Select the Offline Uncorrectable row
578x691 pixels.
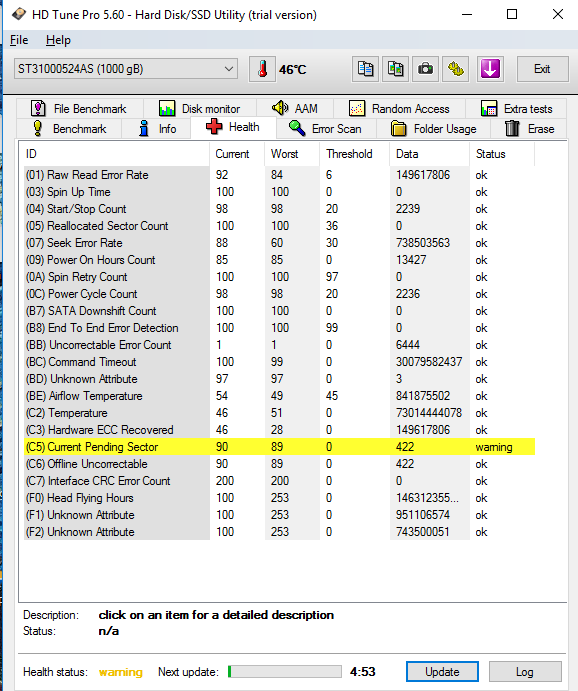coord(279,464)
